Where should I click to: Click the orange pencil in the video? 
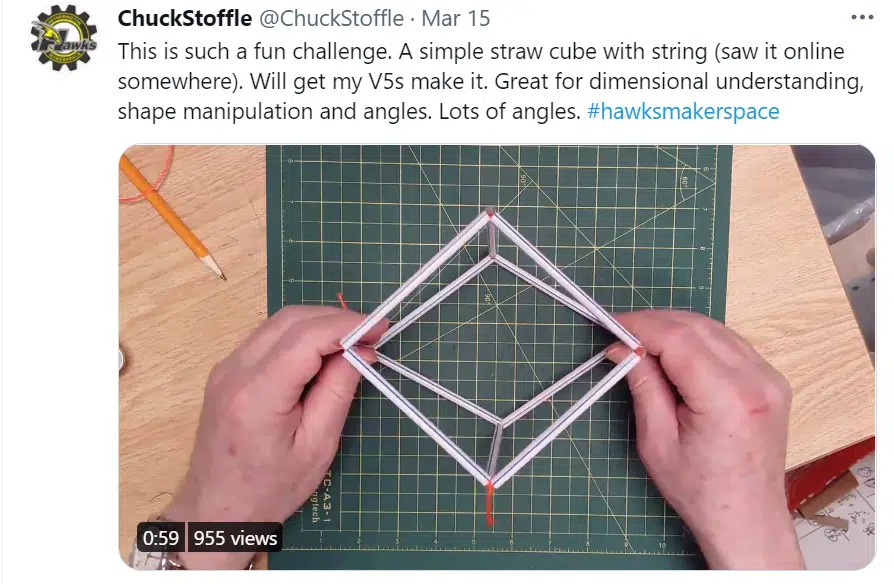172,217
